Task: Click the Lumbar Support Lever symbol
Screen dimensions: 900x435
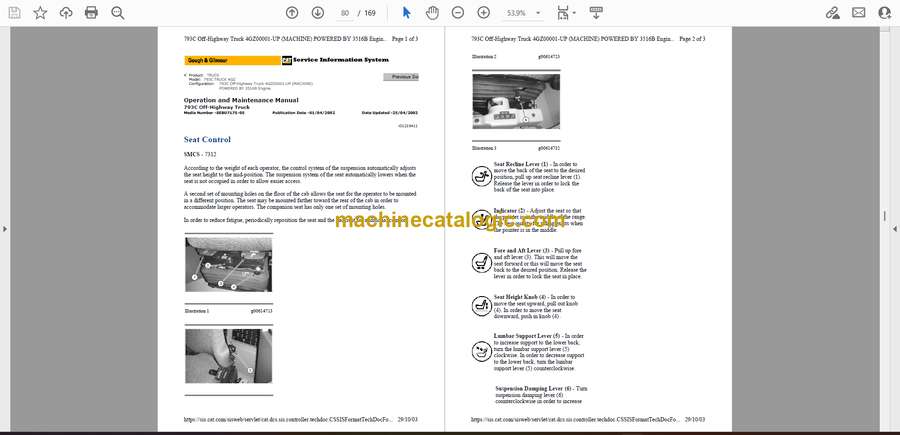Action: coord(482,351)
